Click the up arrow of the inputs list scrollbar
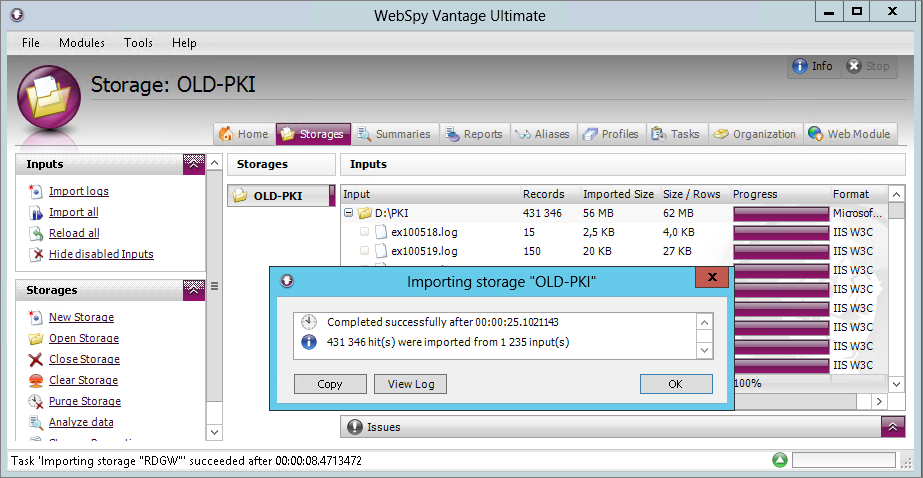Viewport: 923px width, 478px height. (896, 194)
